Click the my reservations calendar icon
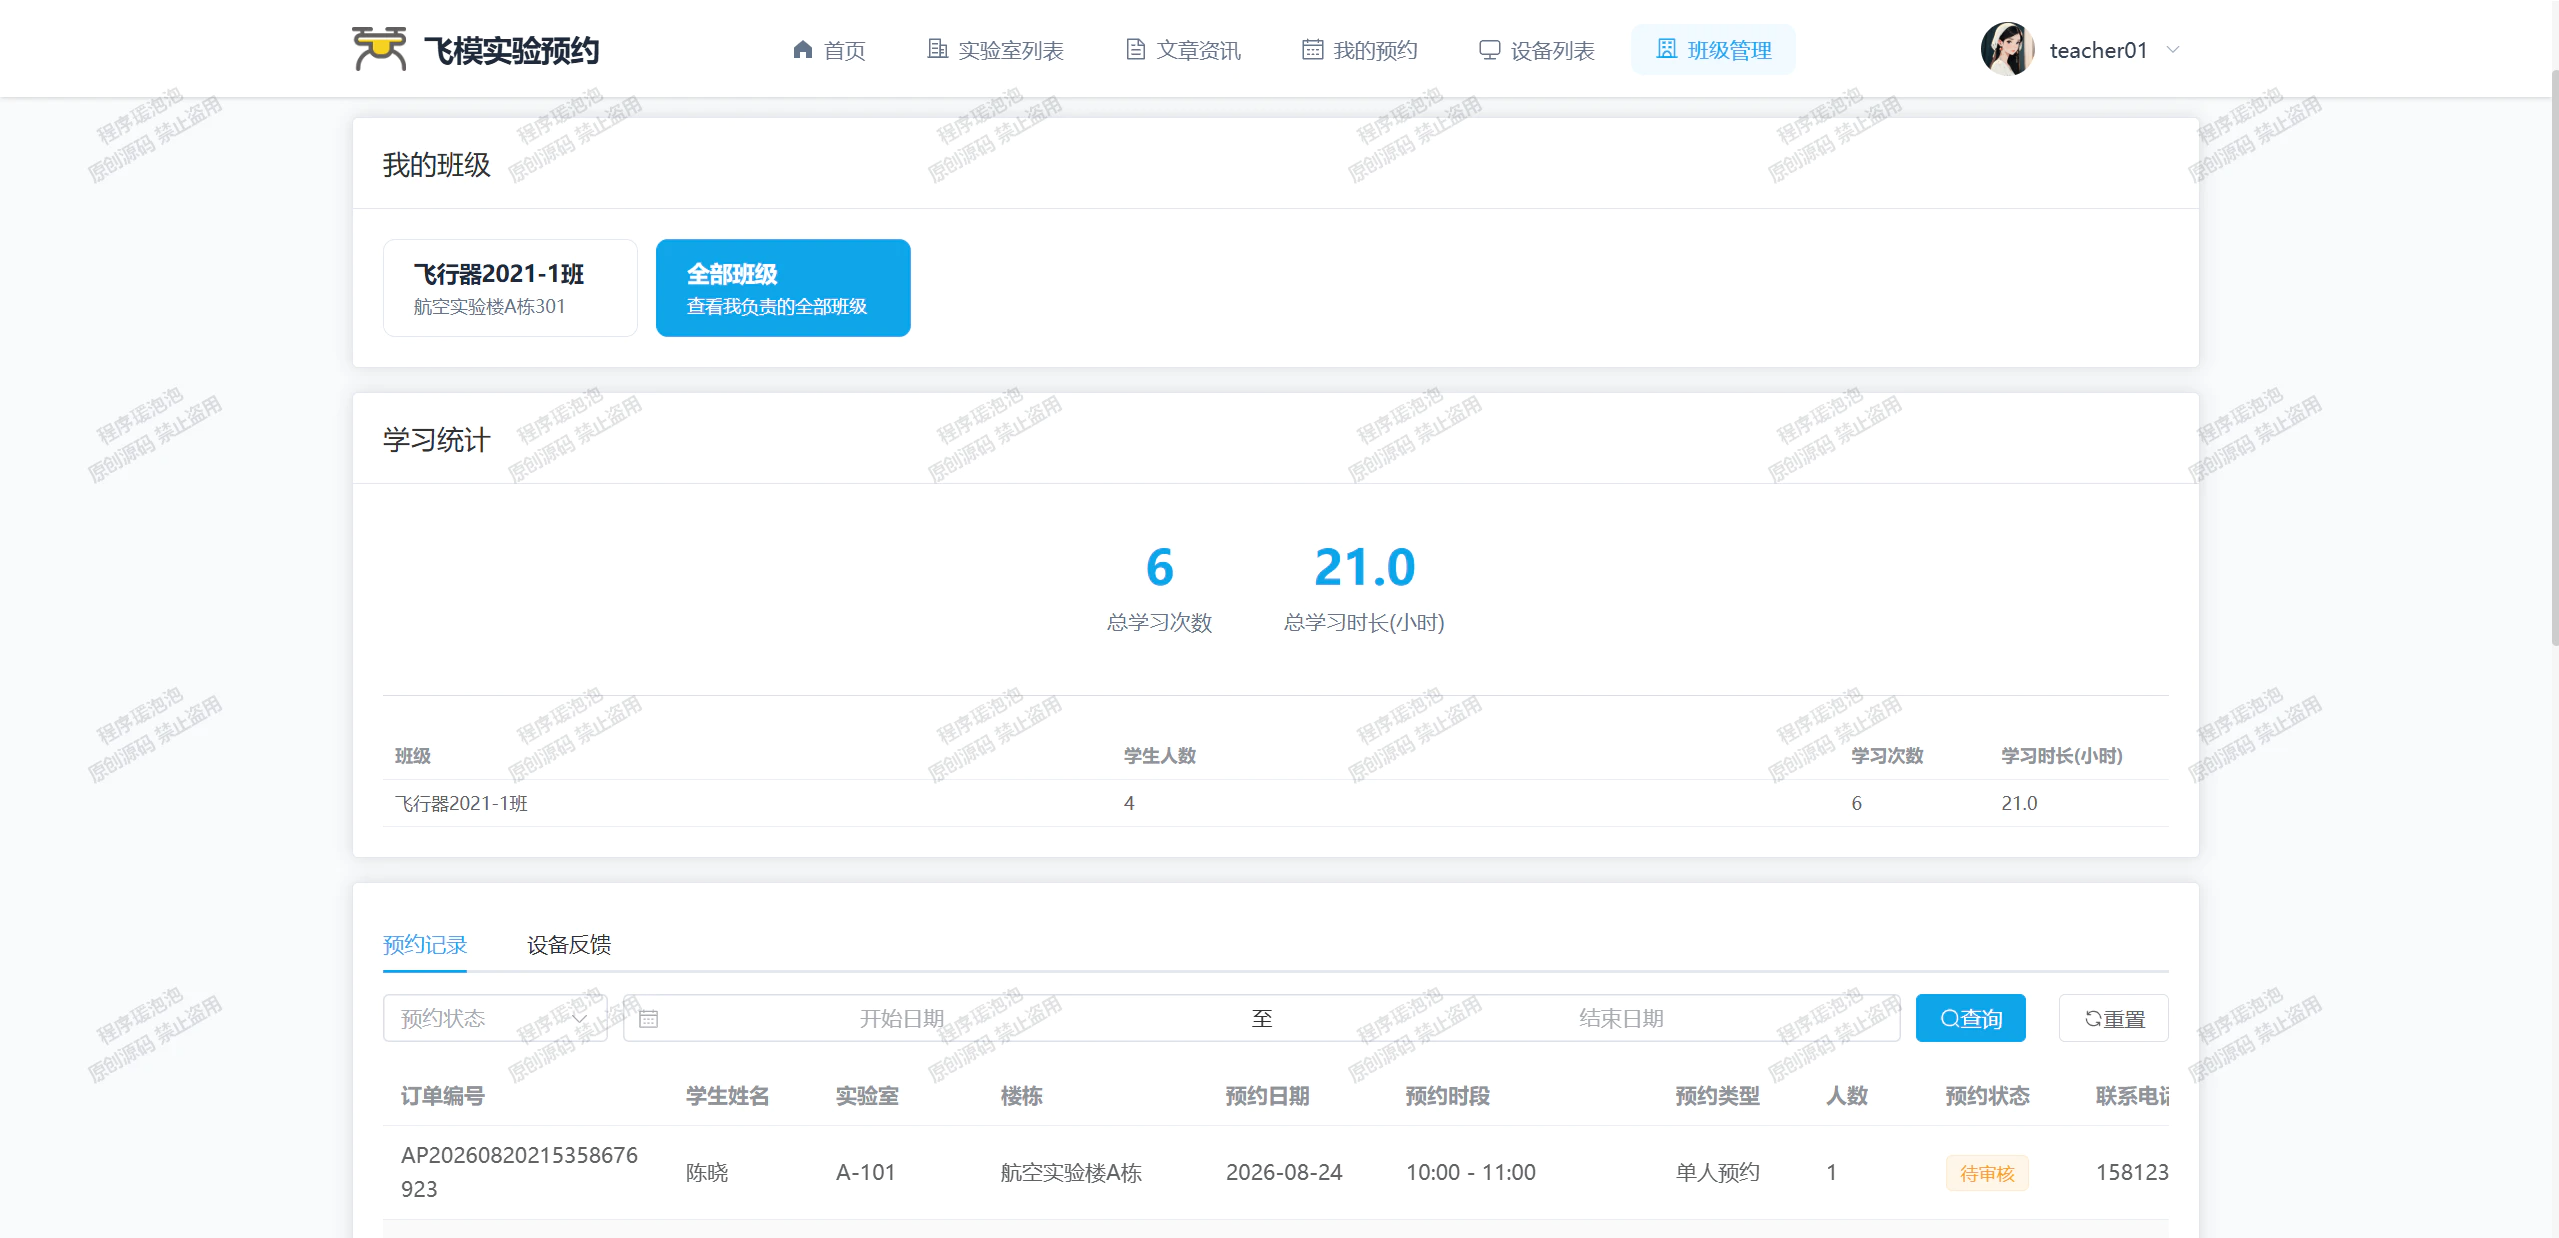This screenshot has height=1238, width=2559. (x=1312, y=49)
